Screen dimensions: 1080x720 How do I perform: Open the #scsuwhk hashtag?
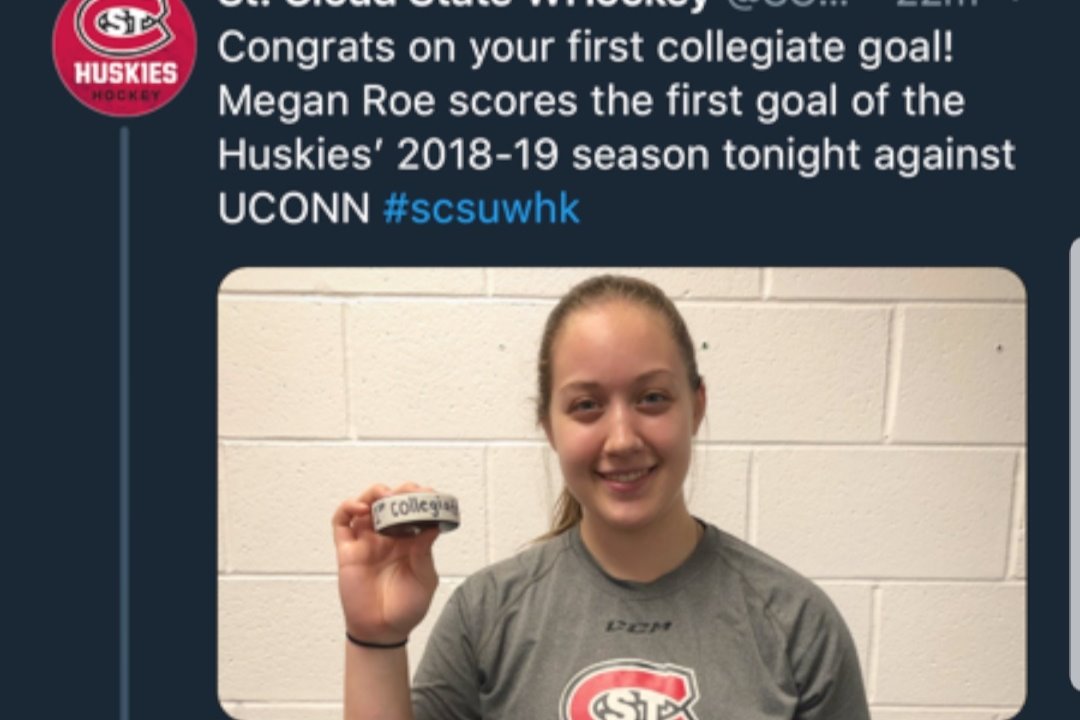[x=481, y=208]
